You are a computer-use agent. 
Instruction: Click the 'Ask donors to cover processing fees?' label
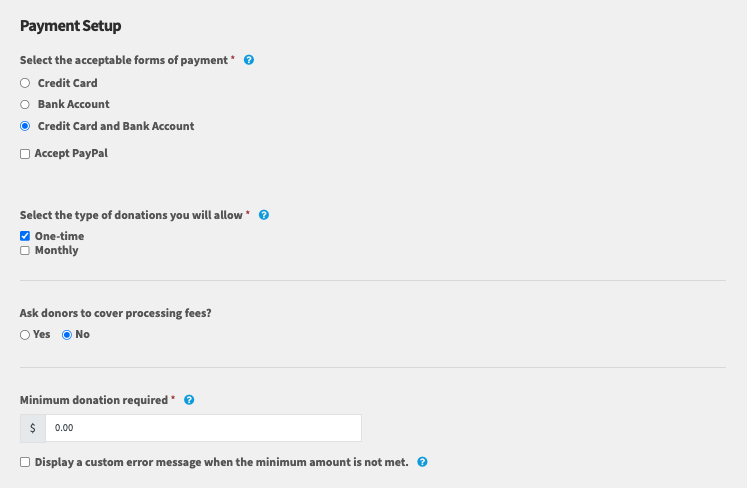tap(116, 313)
